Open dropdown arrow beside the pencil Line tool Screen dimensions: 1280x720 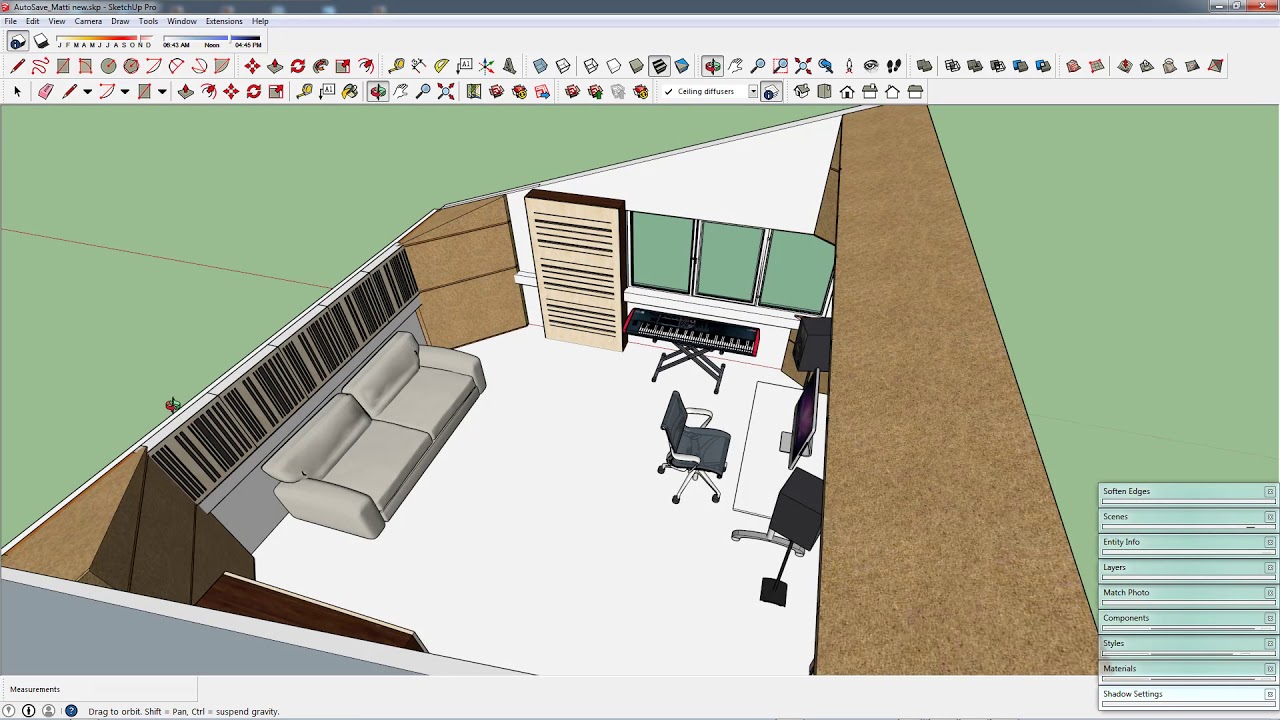point(87,92)
